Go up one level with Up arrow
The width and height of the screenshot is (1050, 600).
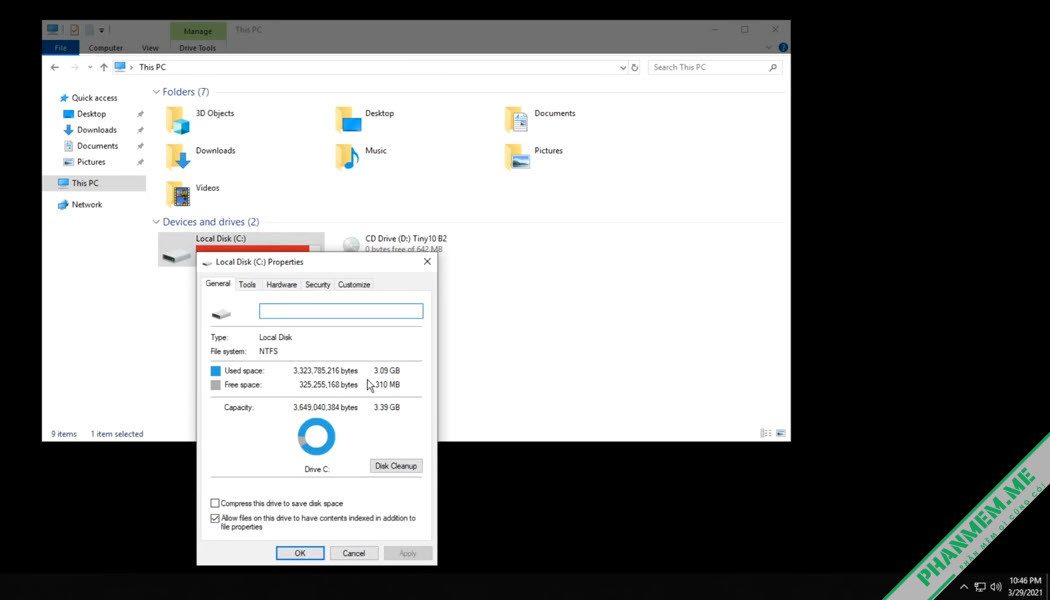click(104, 67)
